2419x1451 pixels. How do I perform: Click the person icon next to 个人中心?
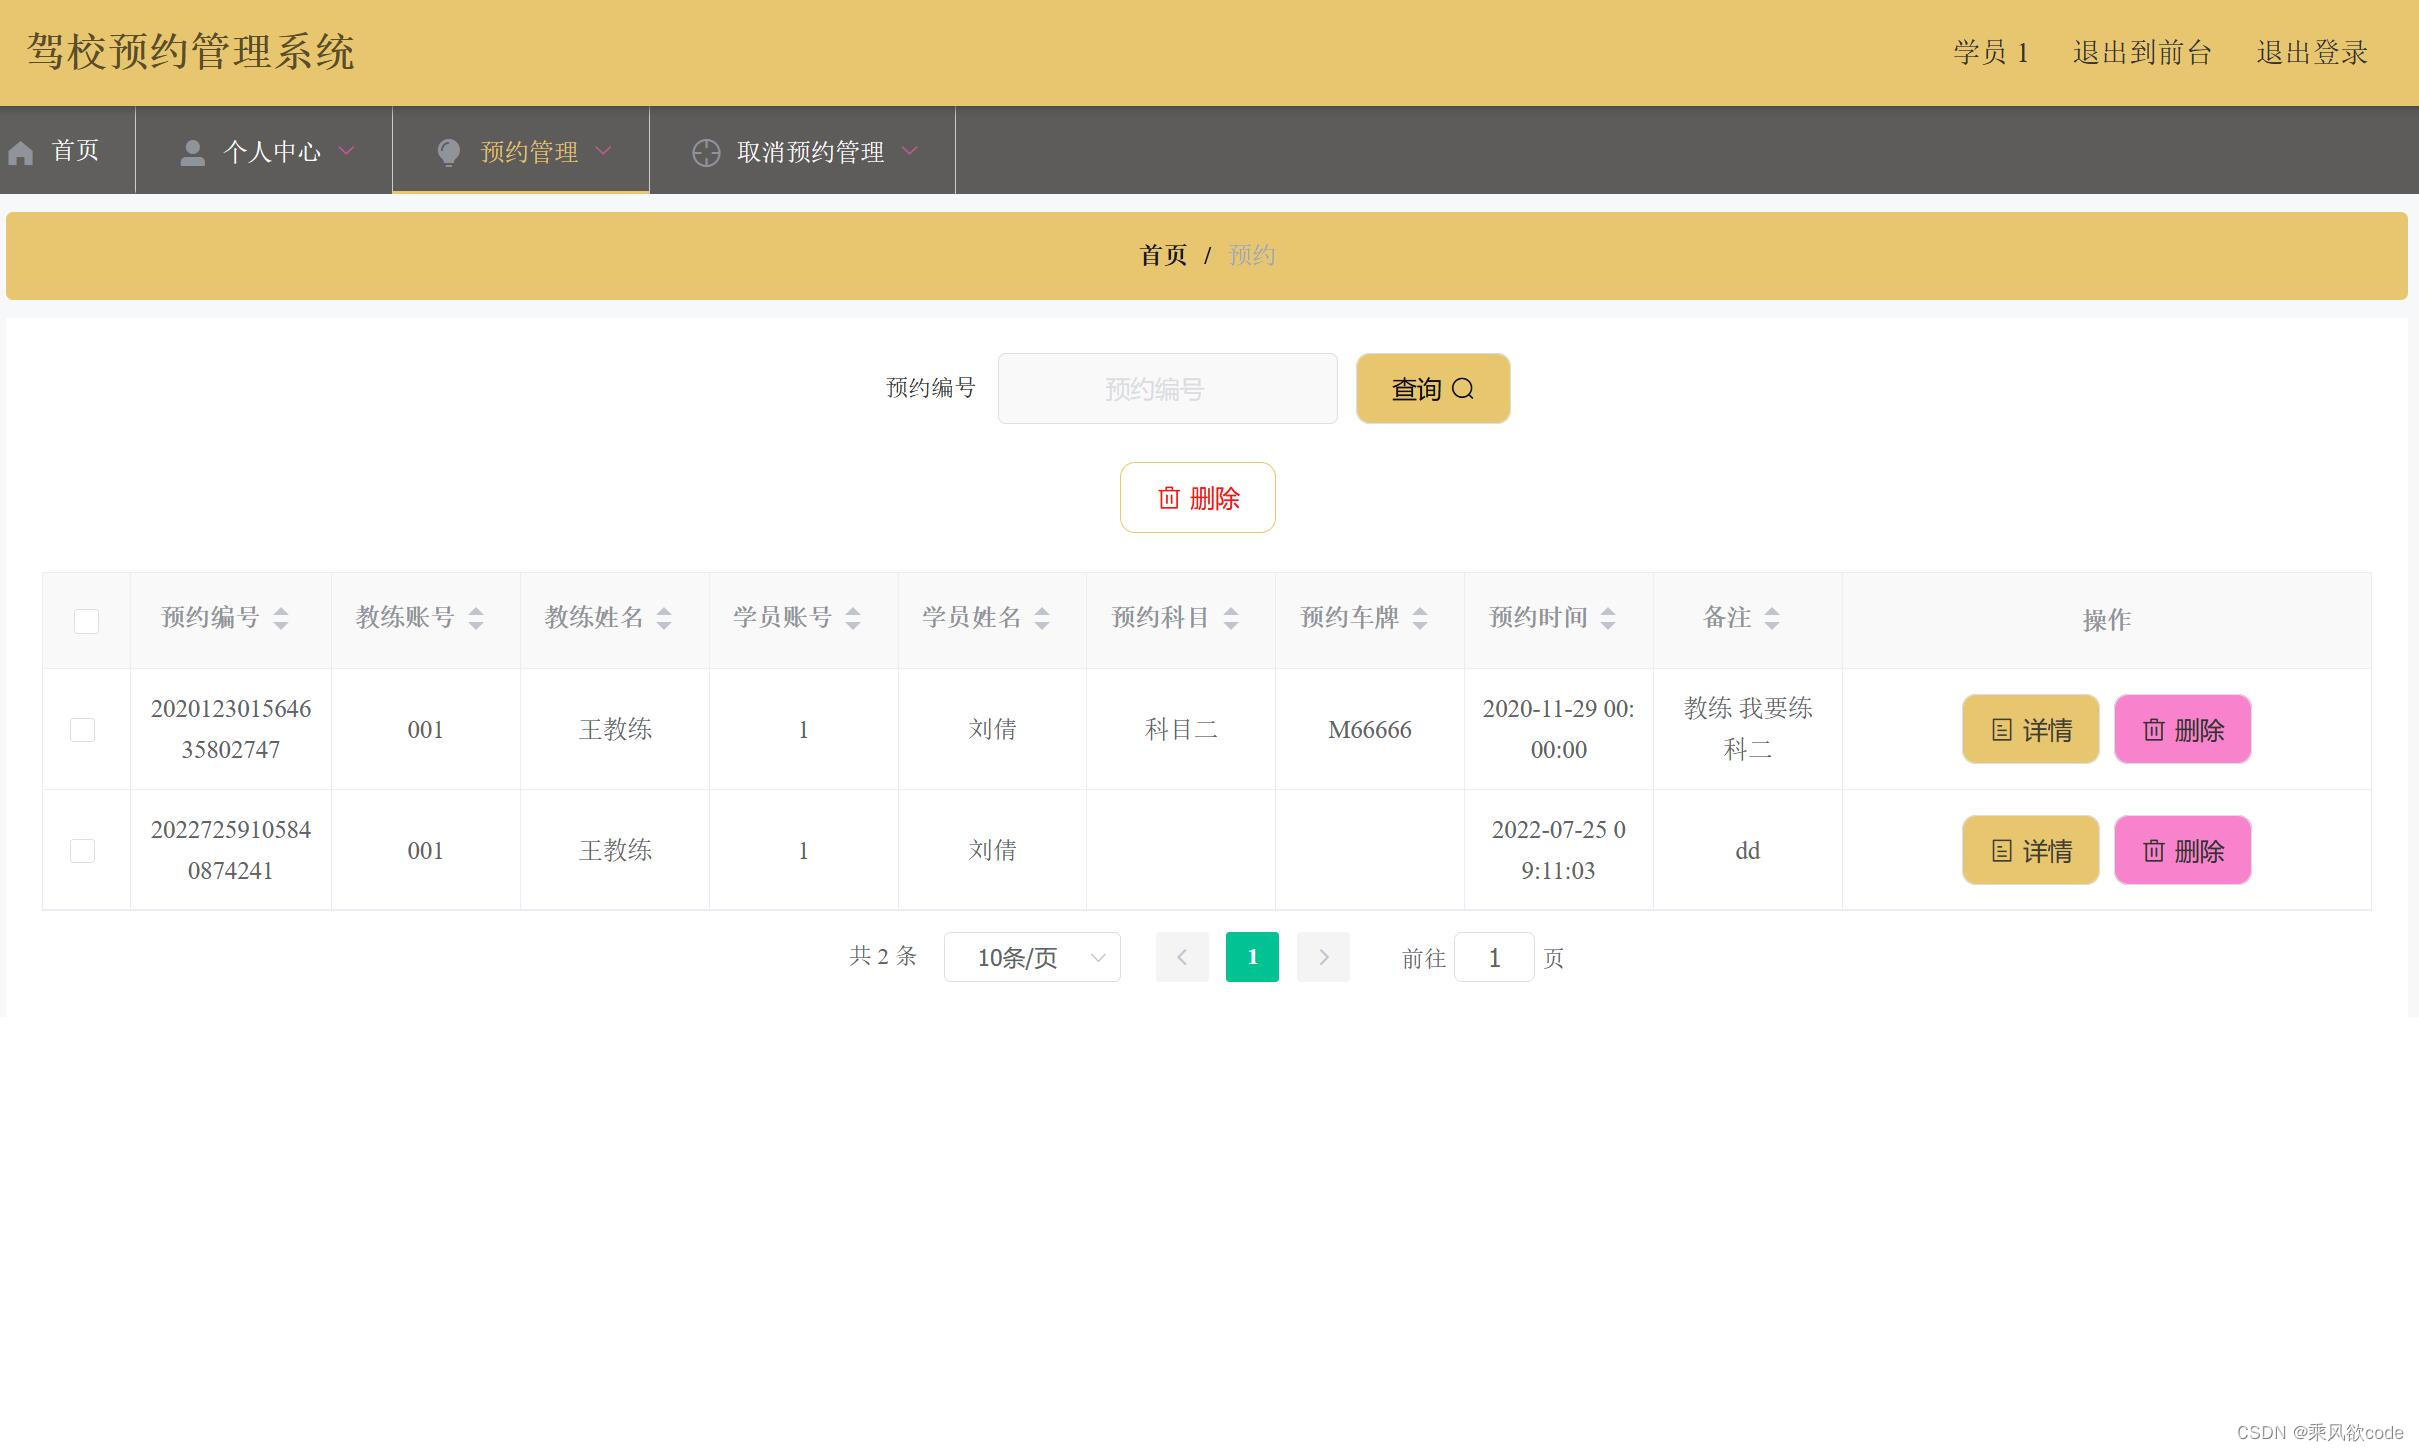coord(192,151)
